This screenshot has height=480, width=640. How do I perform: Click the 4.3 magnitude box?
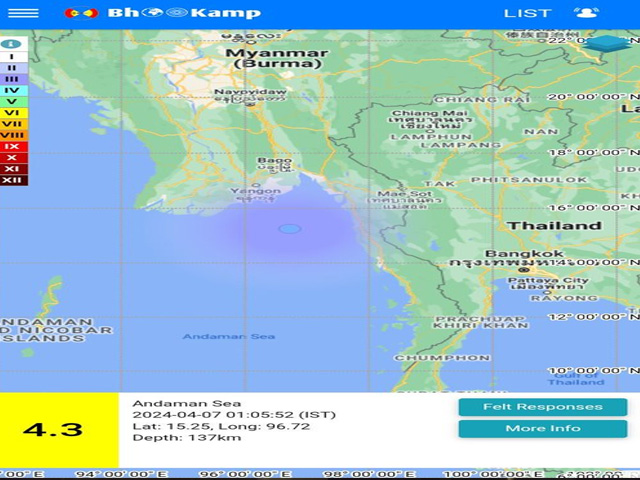[x=59, y=430]
